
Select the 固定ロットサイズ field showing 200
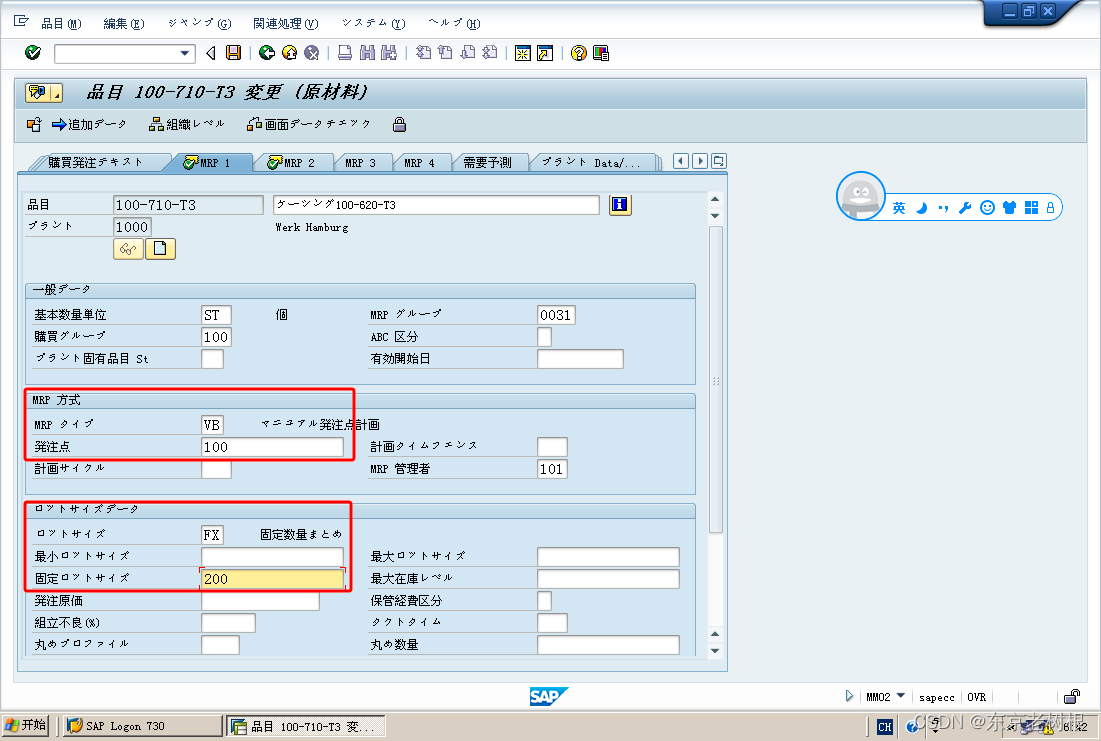pos(270,578)
